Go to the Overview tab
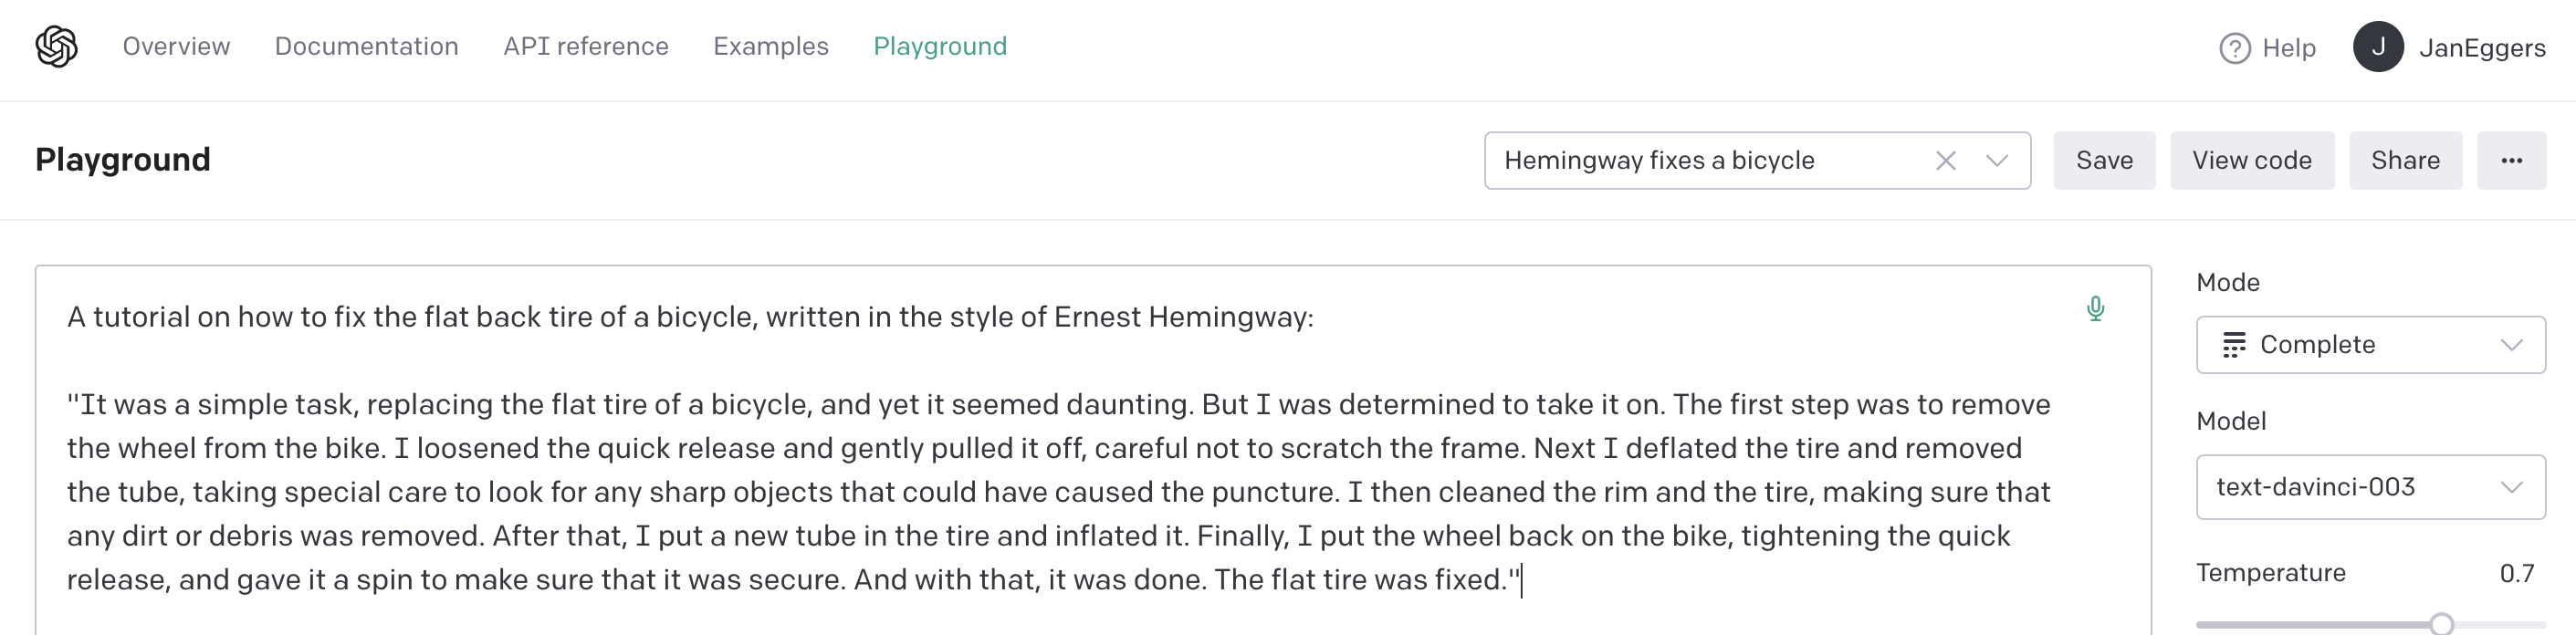The height and width of the screenshot is (635, 2576). pyautogui.click(x=176, y=47)
